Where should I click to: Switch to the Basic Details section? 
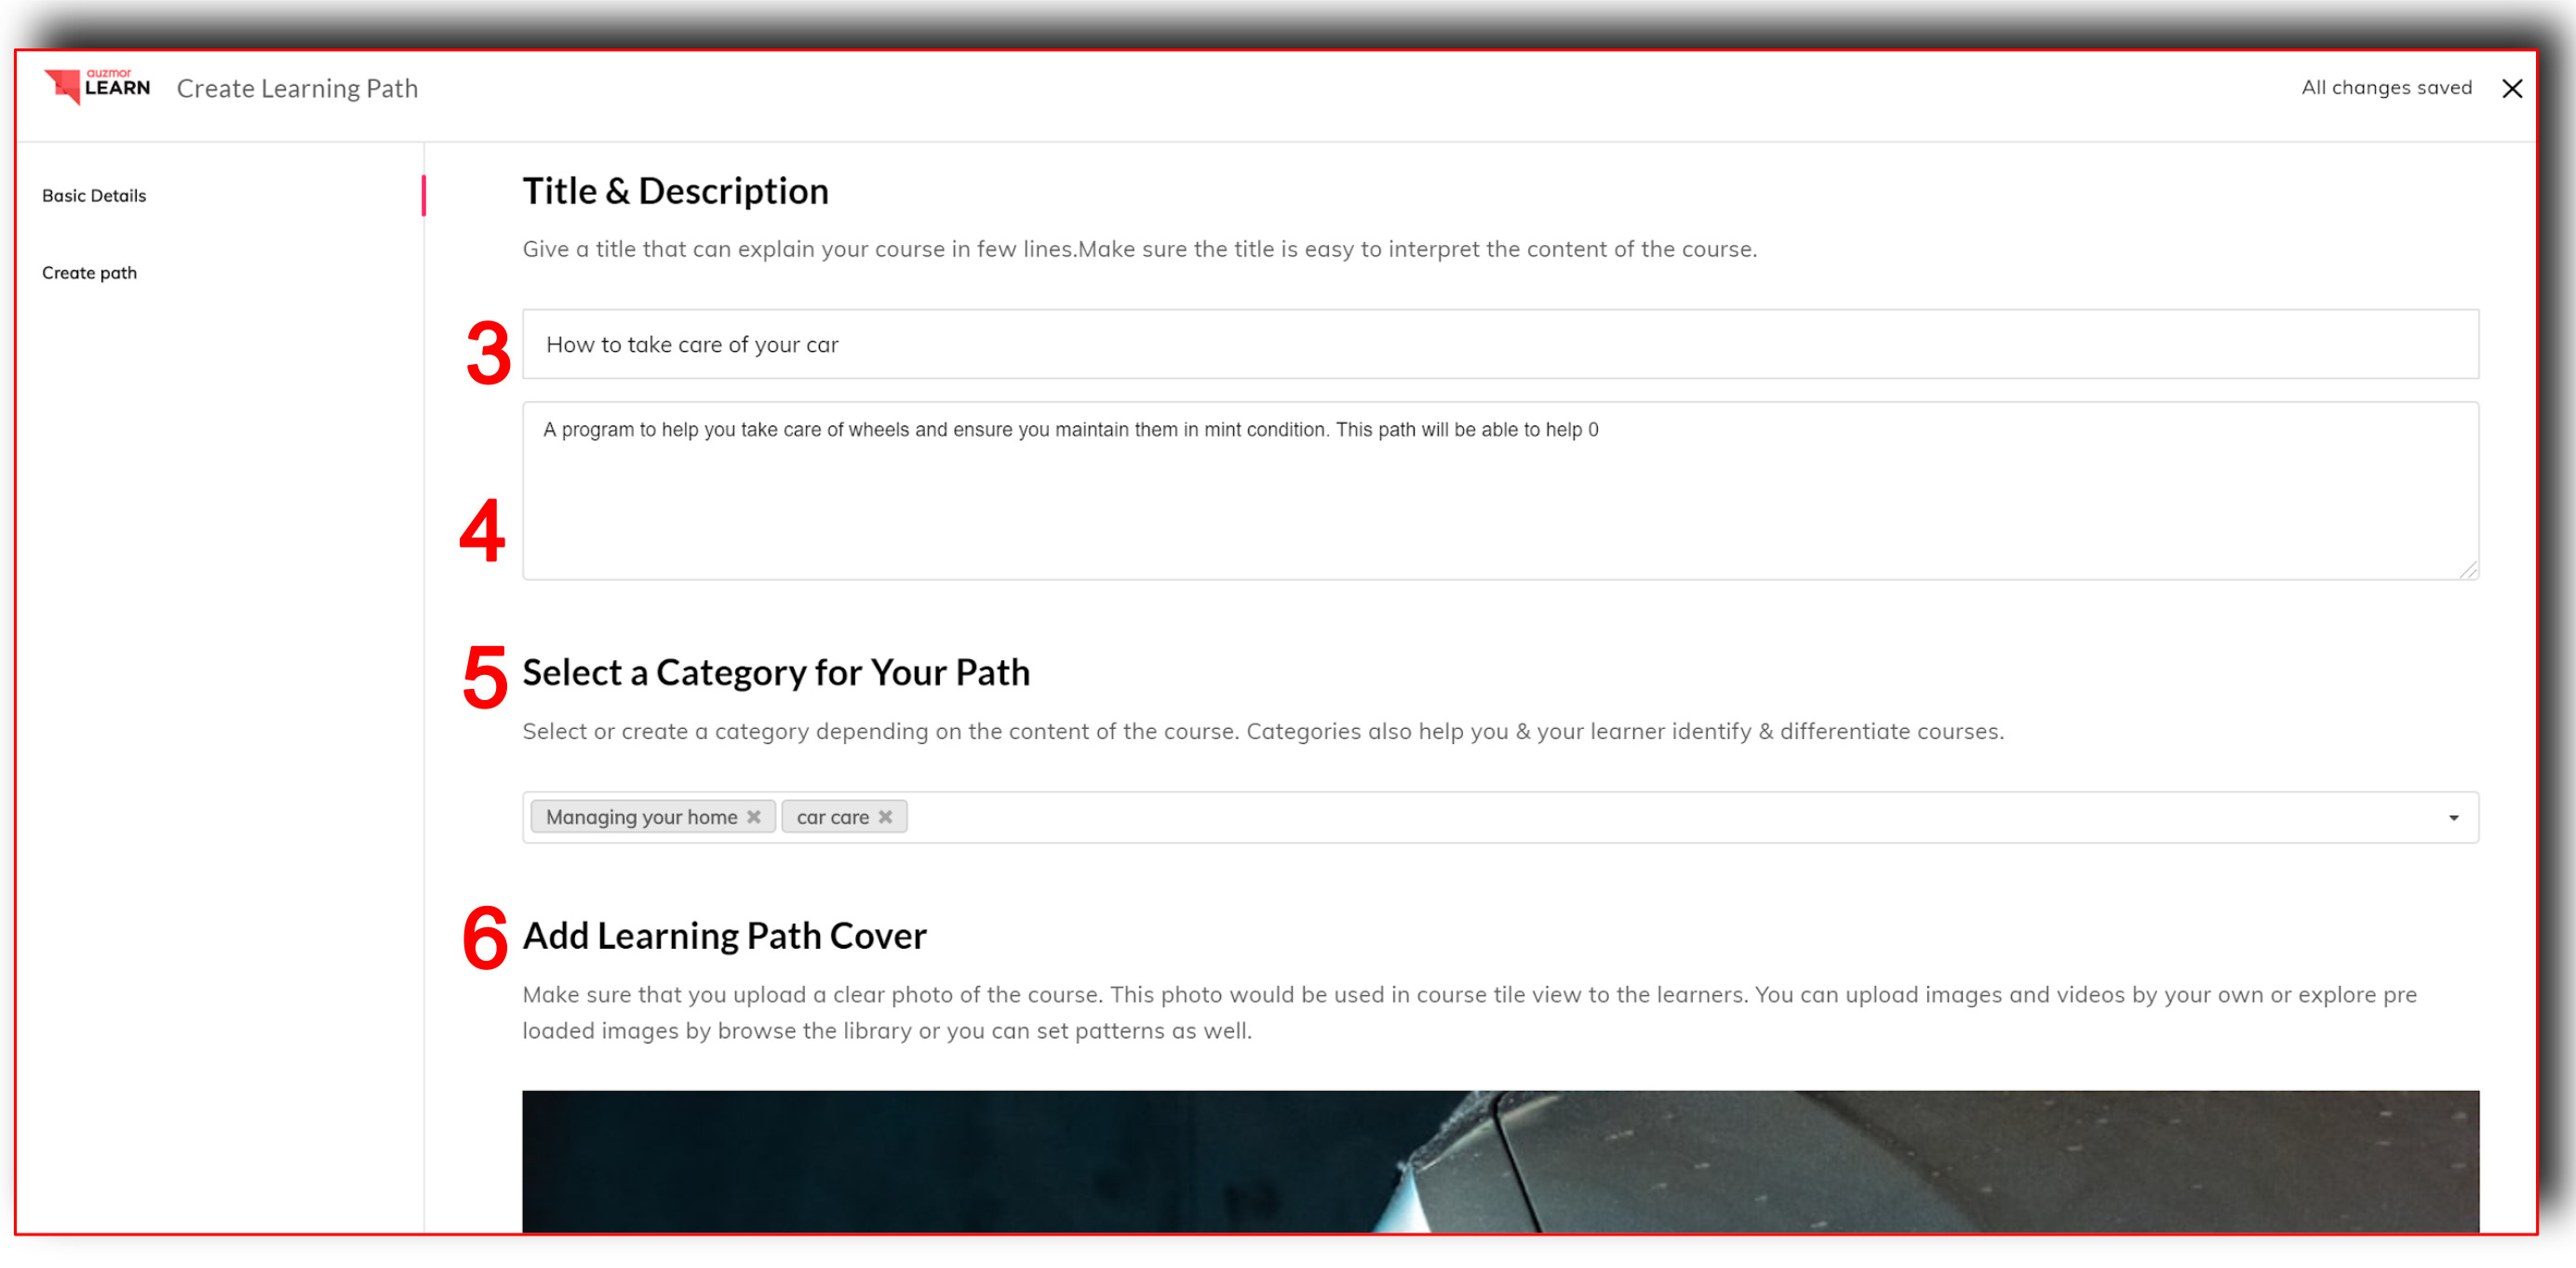(x=94, y=196)
